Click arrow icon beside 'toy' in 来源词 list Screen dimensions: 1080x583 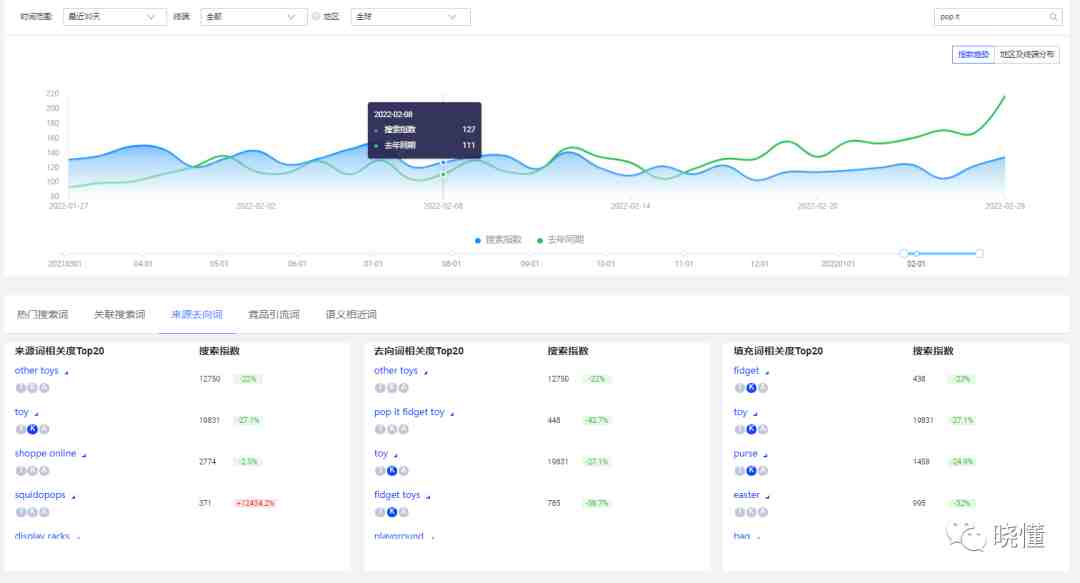37,413
